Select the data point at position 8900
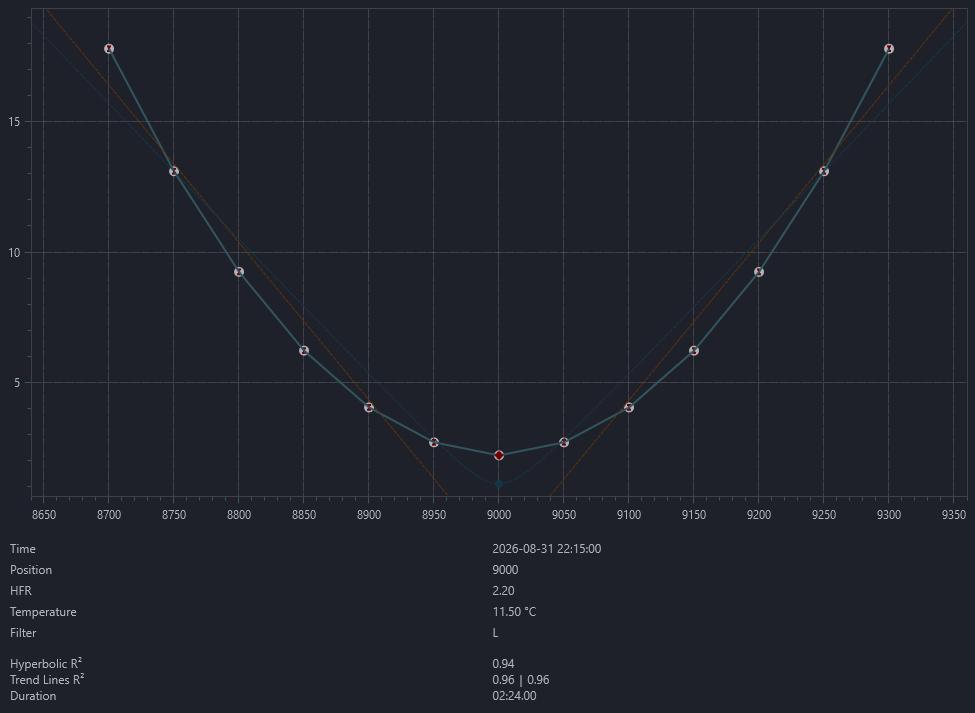 click(x=369, y=407)
